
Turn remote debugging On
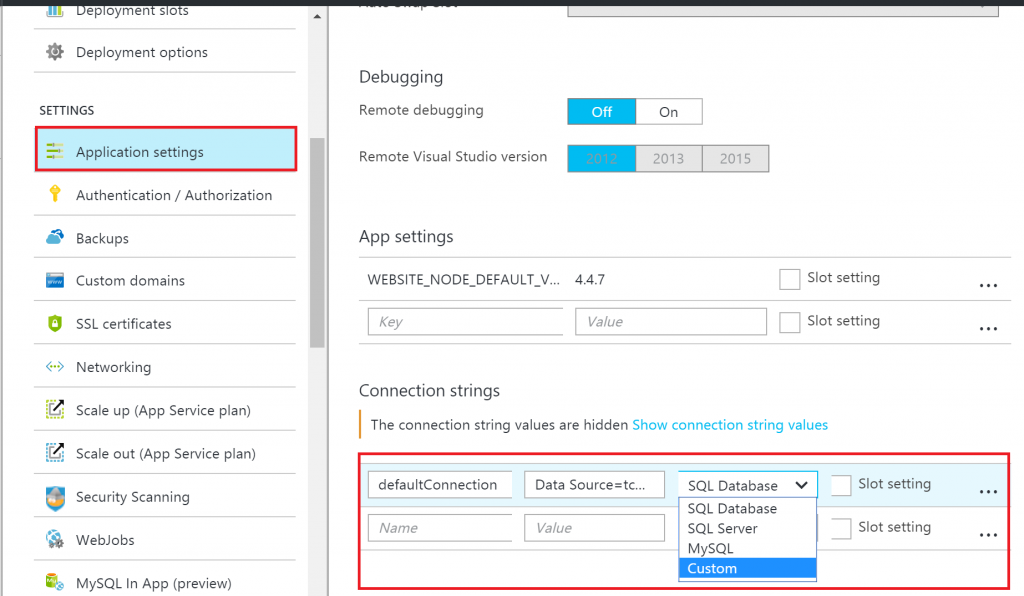[668, 111]
